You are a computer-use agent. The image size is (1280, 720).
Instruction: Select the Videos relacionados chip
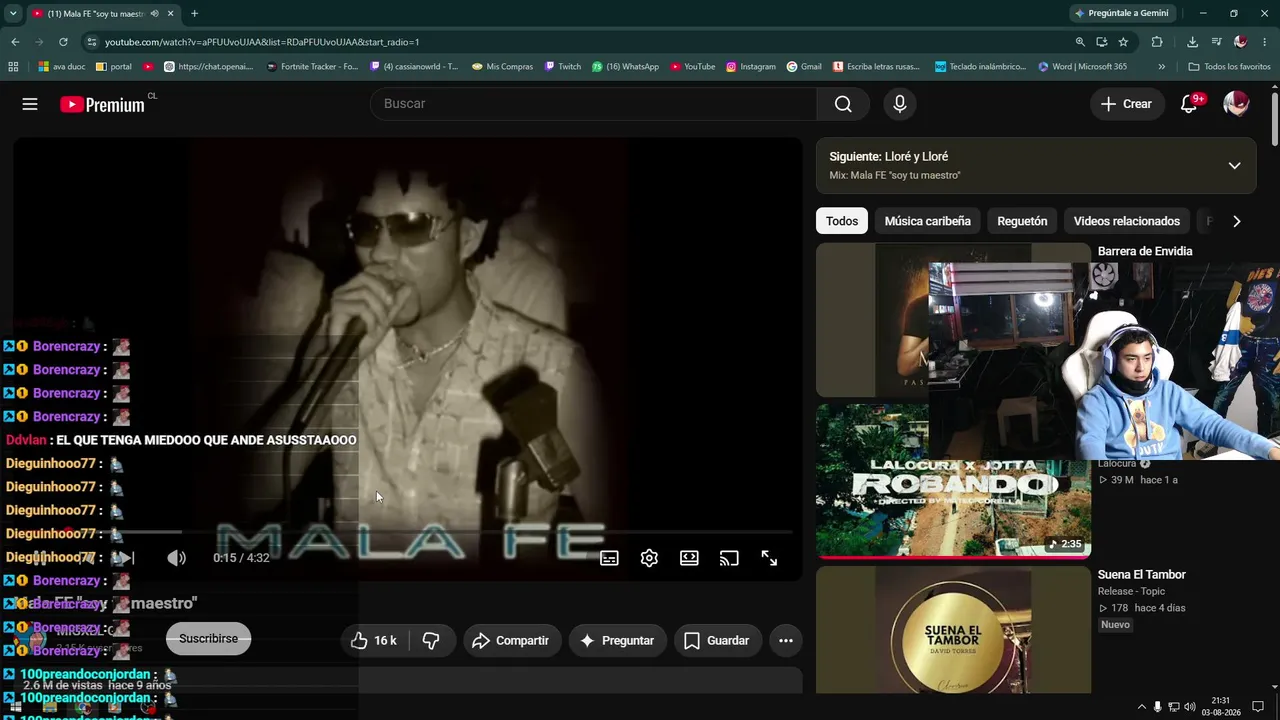pos(1127,221)
